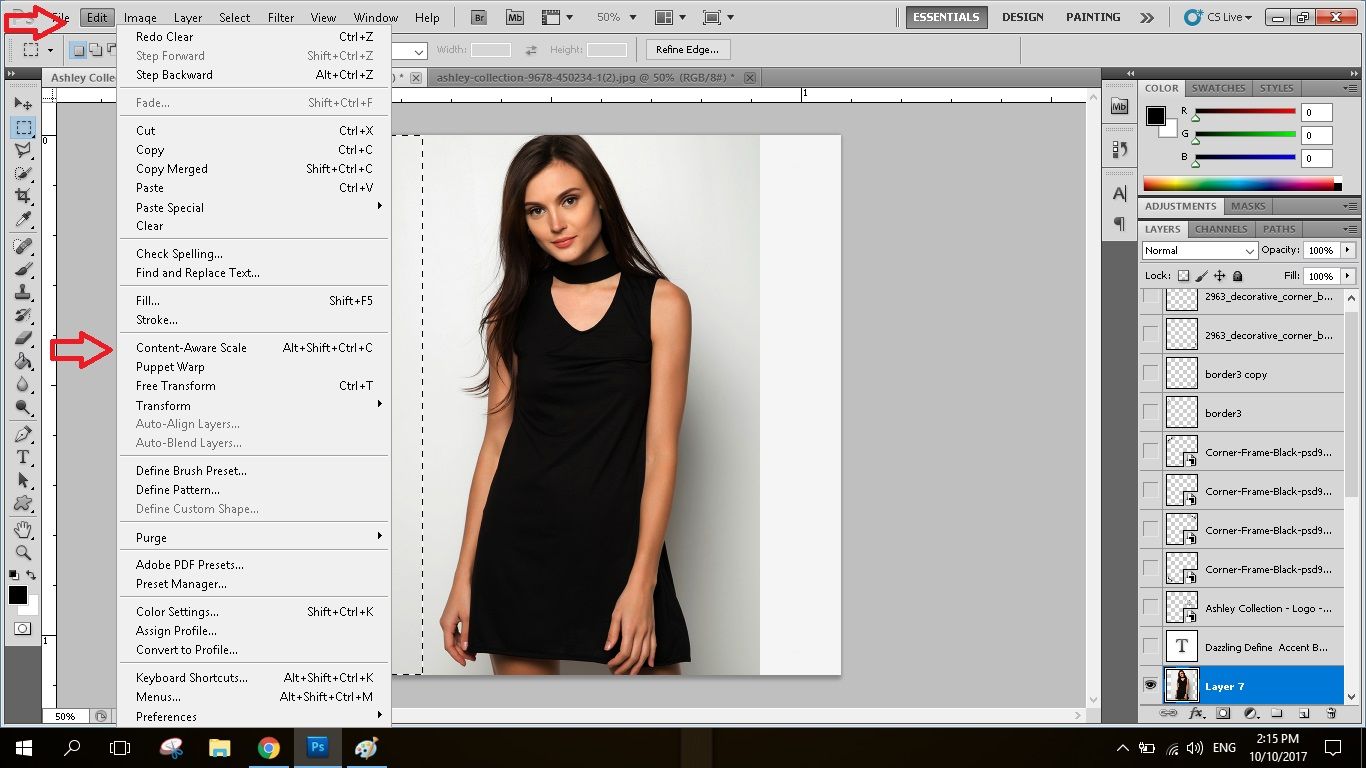Select the Move tool
The image size is (1366, 768).
point(23,103)
